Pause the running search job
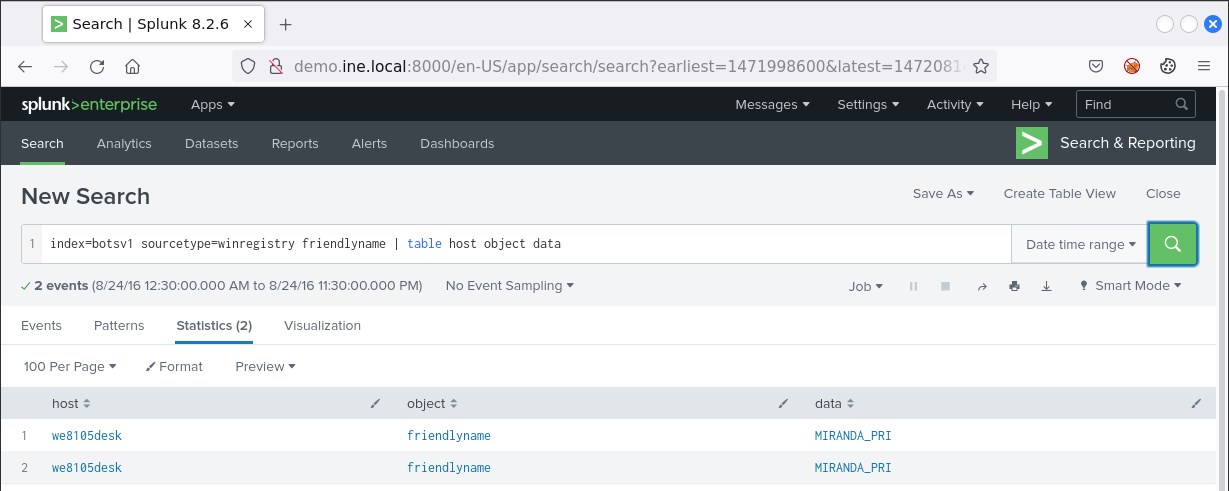This screenshot has height=491, width=1229. tap(913, 286)
